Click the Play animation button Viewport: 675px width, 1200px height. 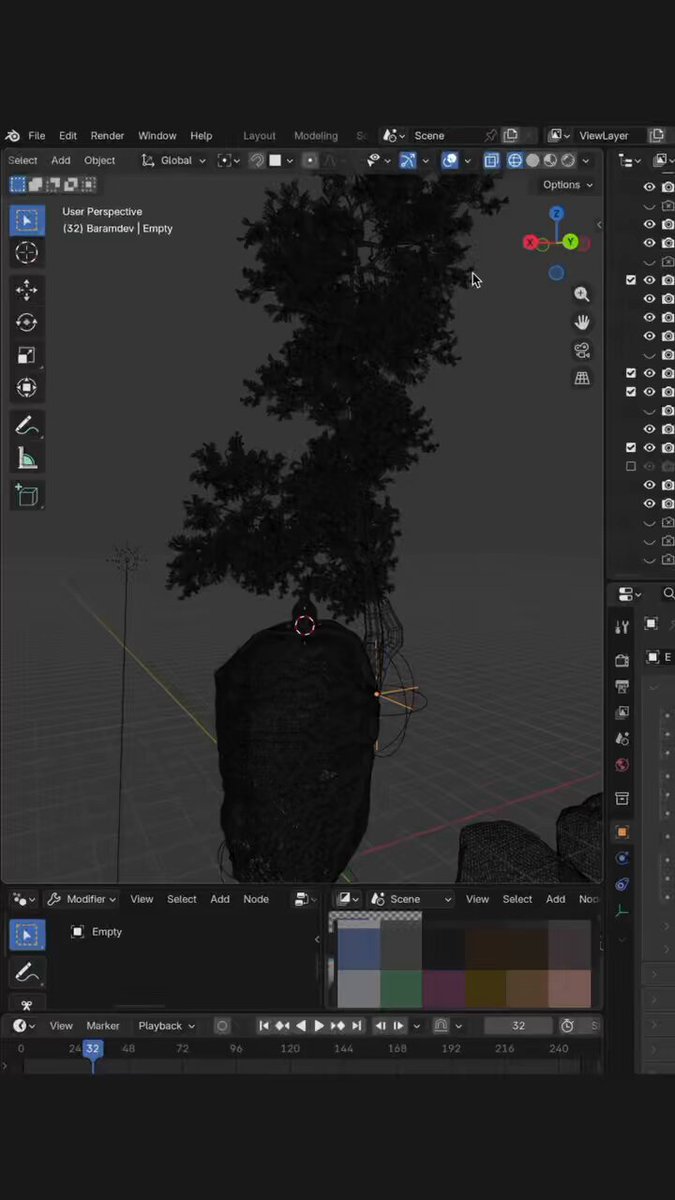click(x=319, y=1026)
